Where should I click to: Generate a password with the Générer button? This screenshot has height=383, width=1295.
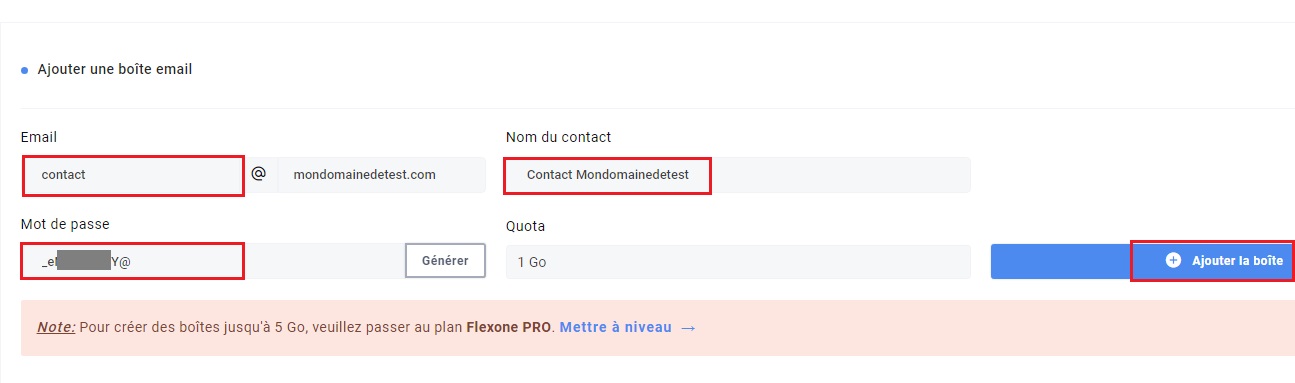[445, 261]
